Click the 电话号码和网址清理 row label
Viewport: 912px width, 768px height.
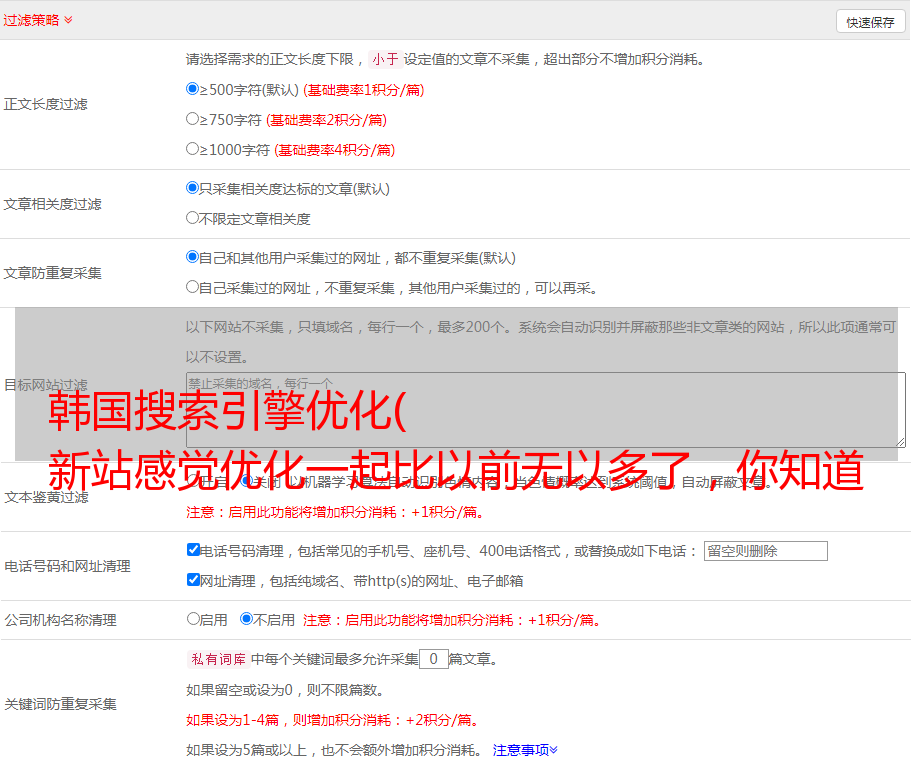(67, 567)
